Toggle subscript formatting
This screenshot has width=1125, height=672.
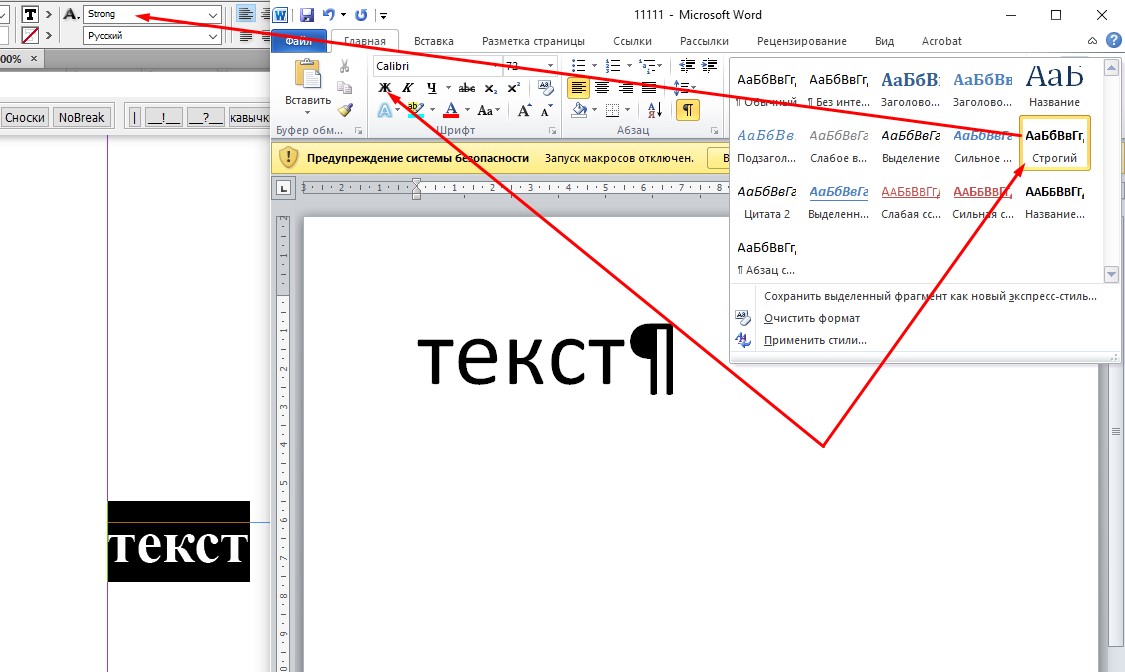coord(491,88)
